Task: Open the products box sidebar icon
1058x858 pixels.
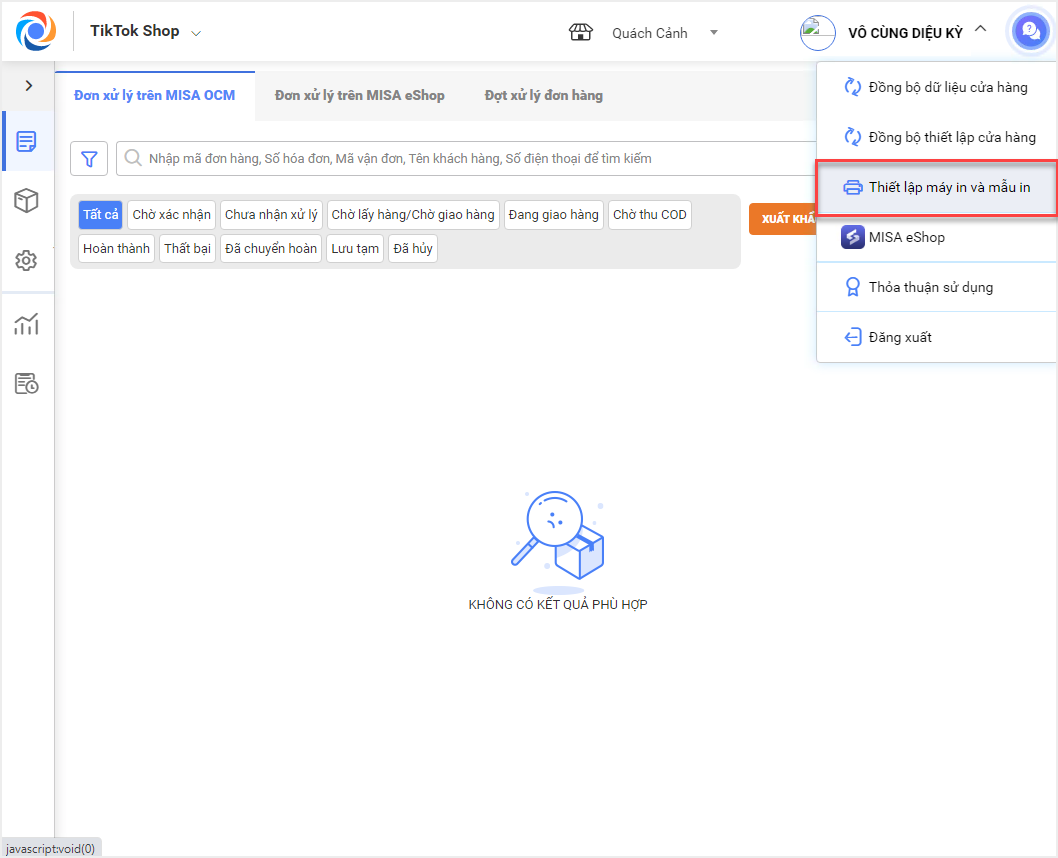Action: tap(26, 200)
